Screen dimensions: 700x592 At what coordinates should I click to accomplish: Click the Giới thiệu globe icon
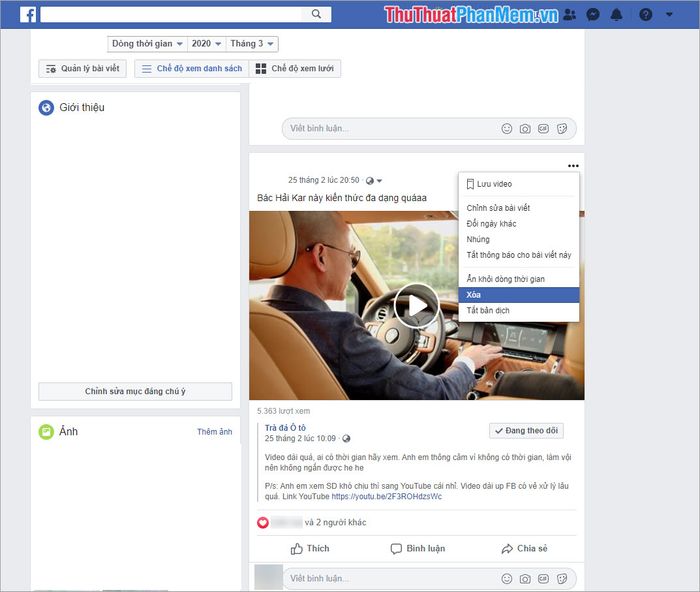pyautogui.click(x=46, y=108)
